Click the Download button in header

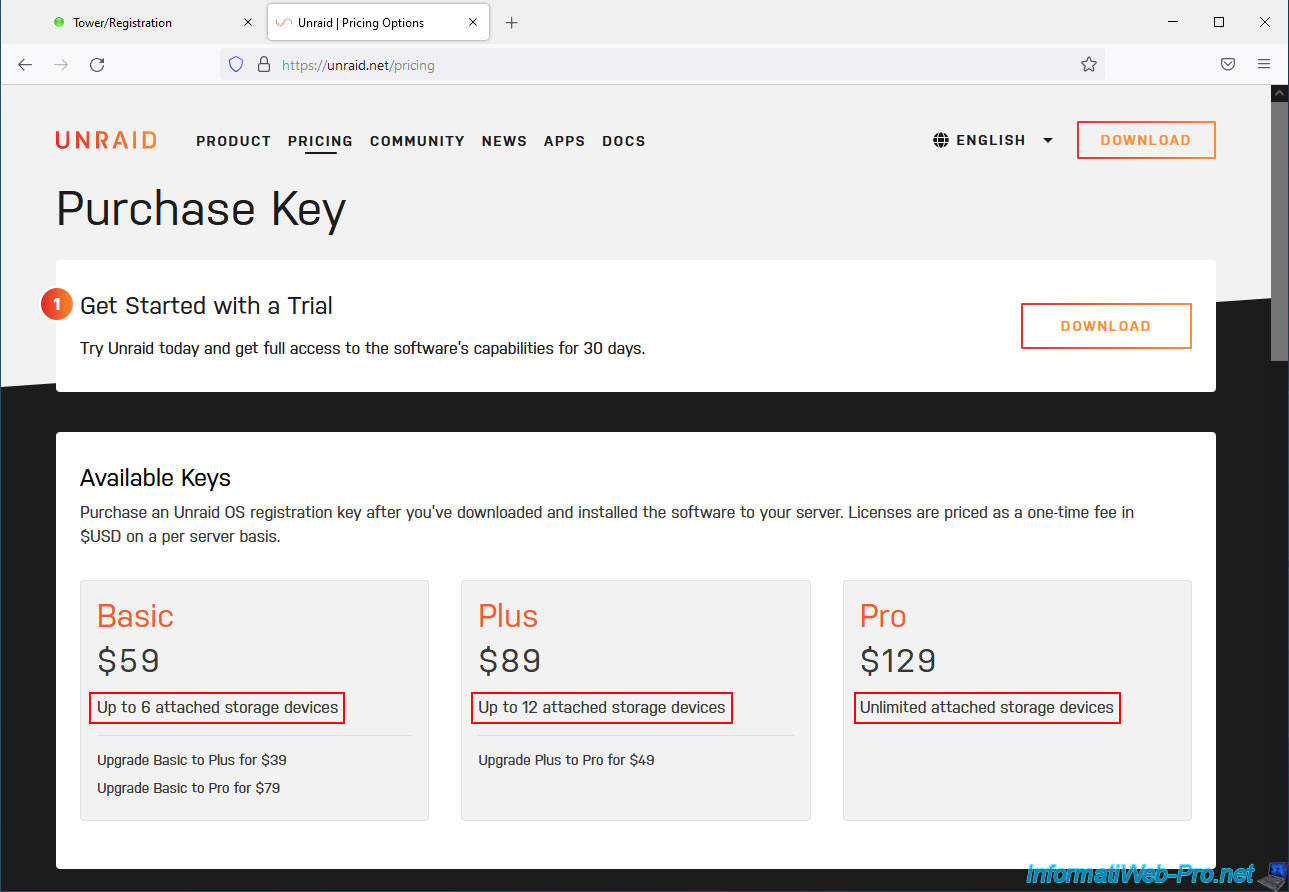coord(1145,141)
